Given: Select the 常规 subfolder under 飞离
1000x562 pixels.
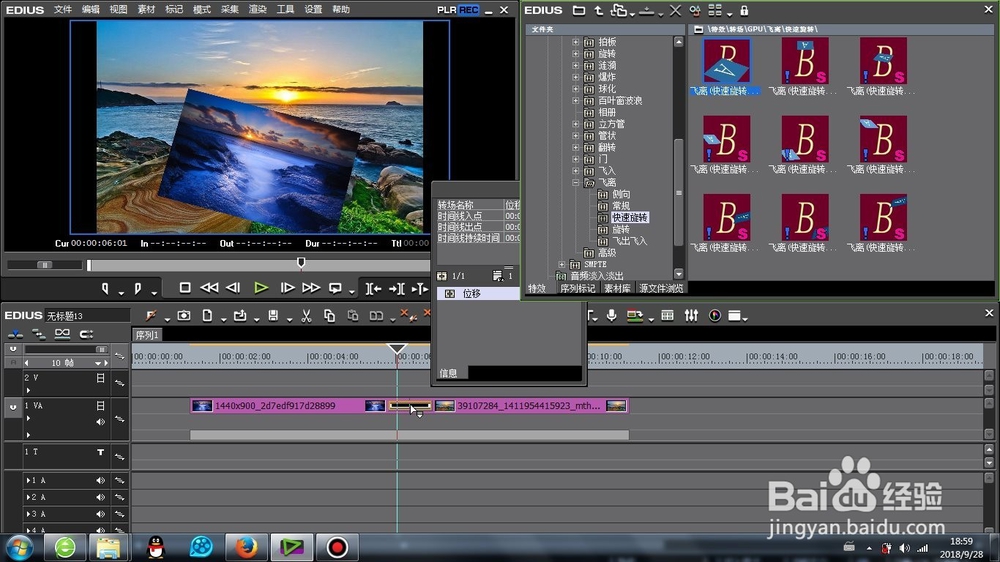Looking at the screenshot, I should (621, 206).
